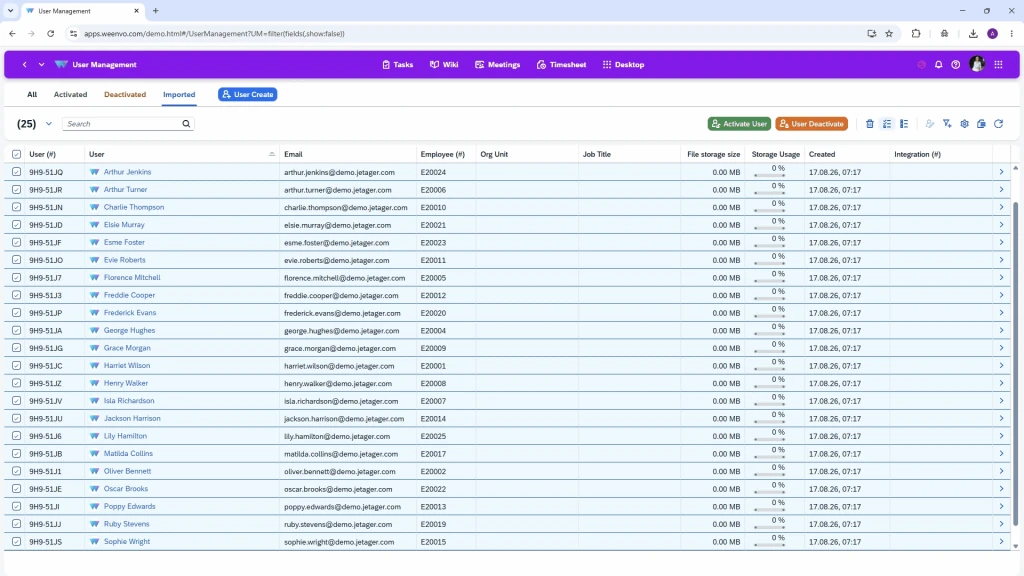Toggle the multi-select checklist icon
Image resolution: width=1024 pixels, height=576 pixels.
[x=887, y=123]
